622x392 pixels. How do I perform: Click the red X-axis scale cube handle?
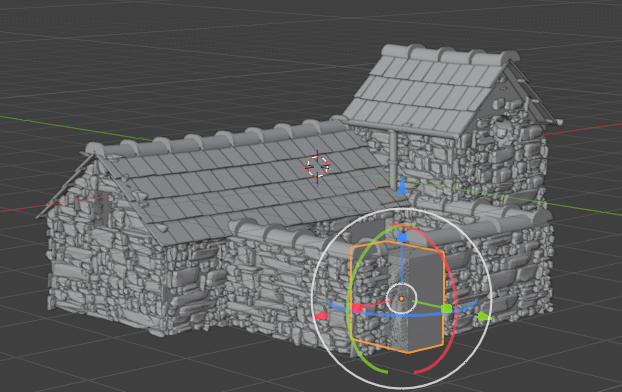(x=357, y=308)
